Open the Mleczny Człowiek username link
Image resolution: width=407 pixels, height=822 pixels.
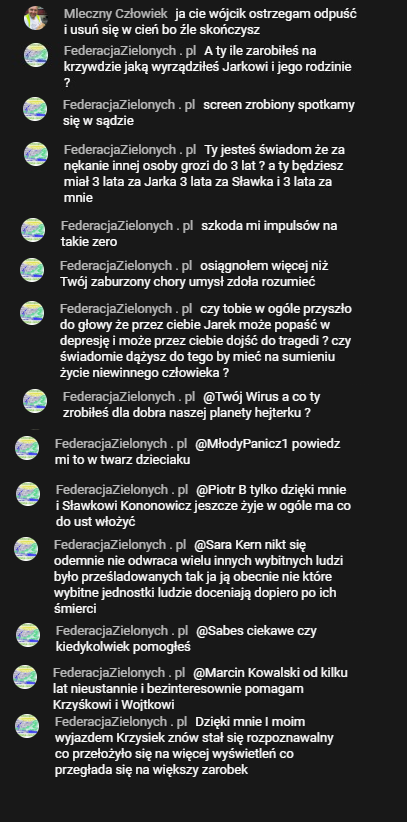[115, 14]
